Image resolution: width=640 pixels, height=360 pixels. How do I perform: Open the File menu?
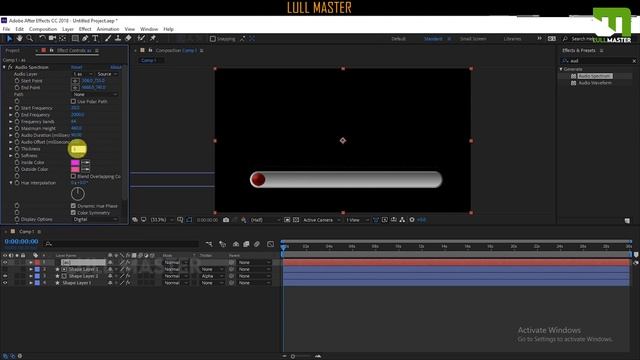tap(6, 29)
